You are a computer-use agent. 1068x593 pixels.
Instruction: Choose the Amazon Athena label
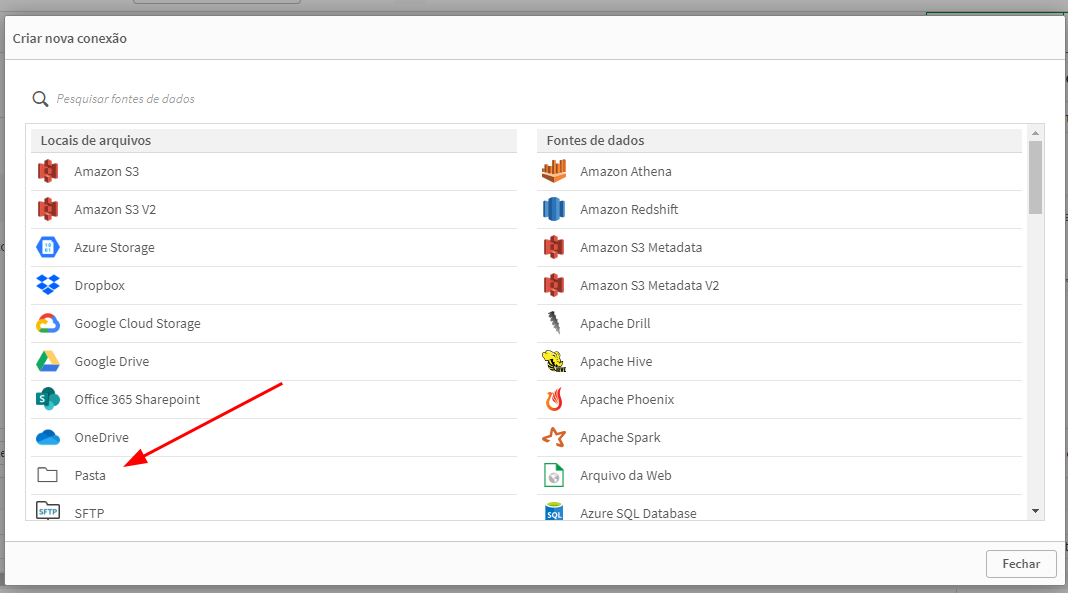point(626,172)
